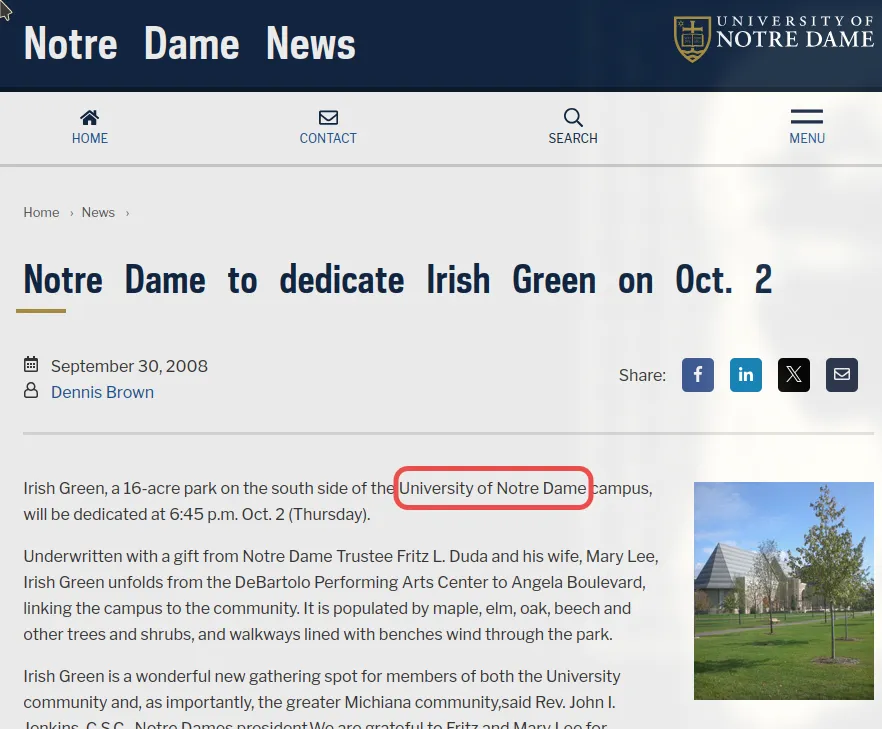Share the article on X
The width and height of the screenshot is (882, 729).
coord(794,375)
